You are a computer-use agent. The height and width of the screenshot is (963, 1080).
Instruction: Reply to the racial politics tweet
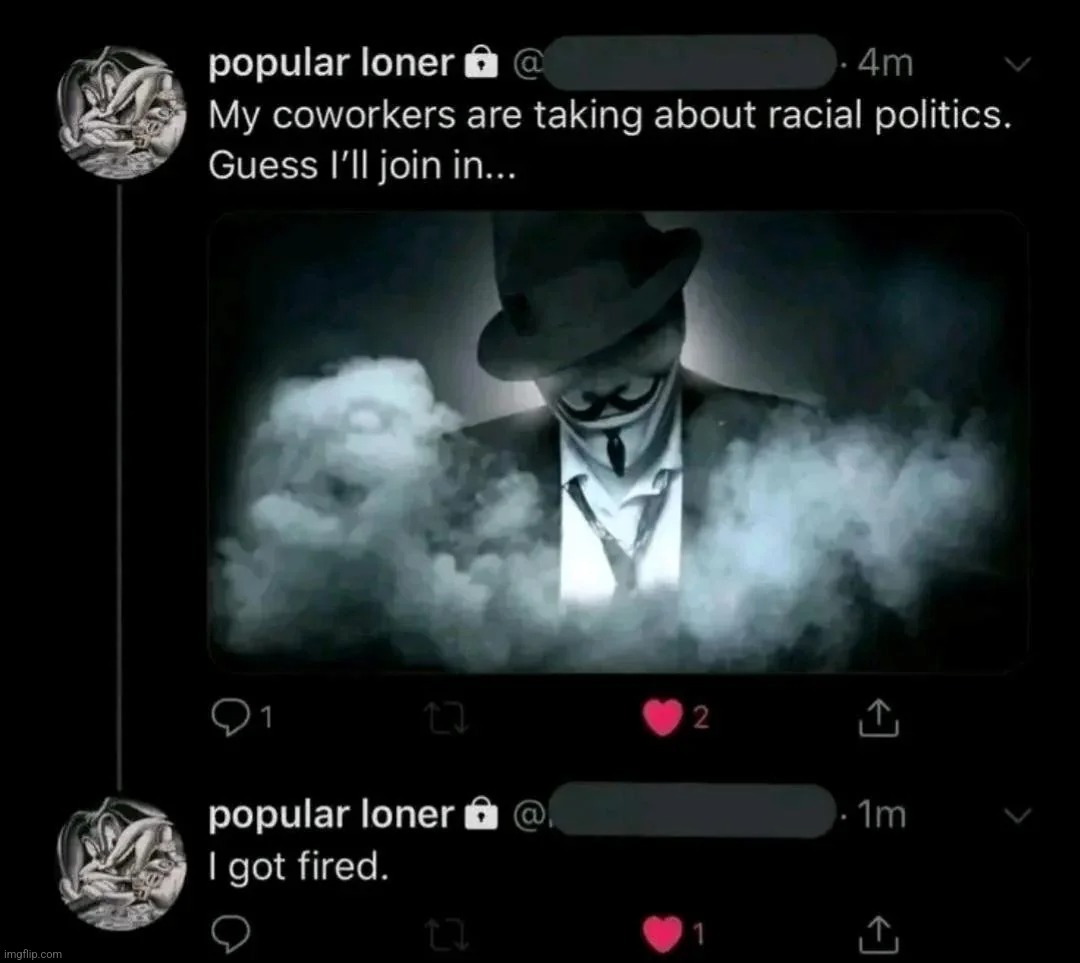point(232,717)
